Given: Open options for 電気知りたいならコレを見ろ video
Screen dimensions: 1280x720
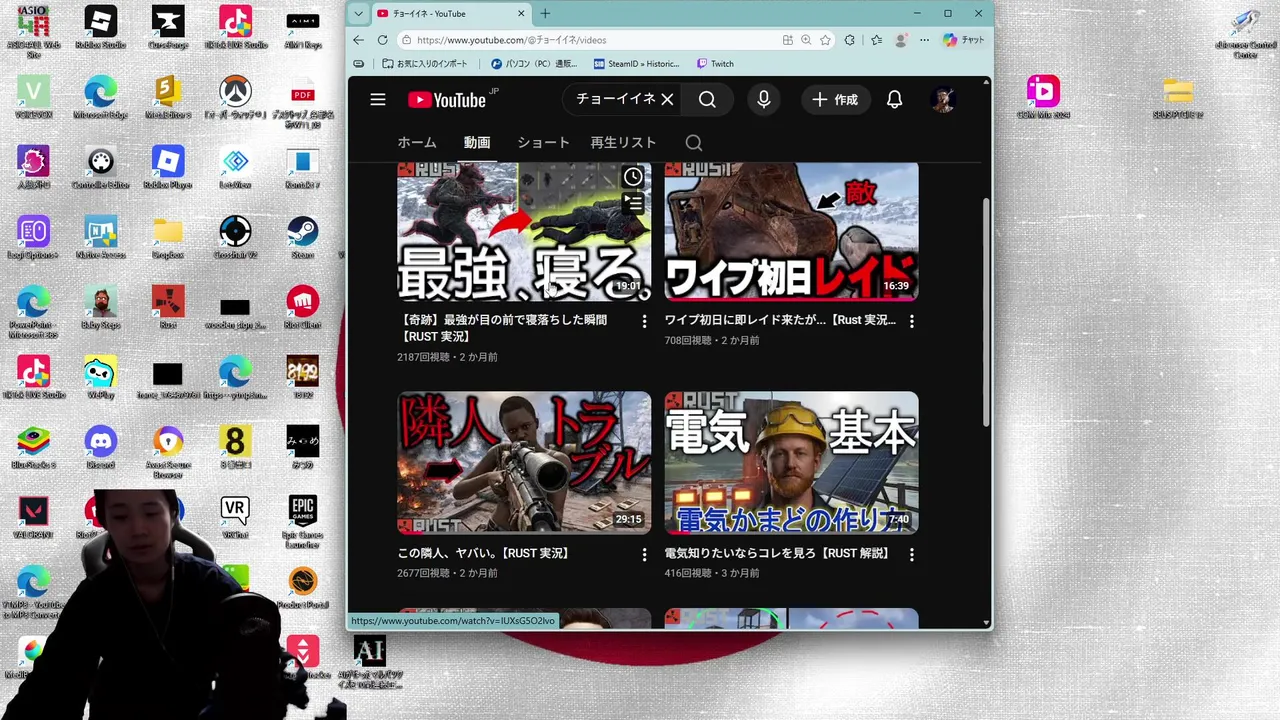Looking at the screenshot, I should (911, 554).
